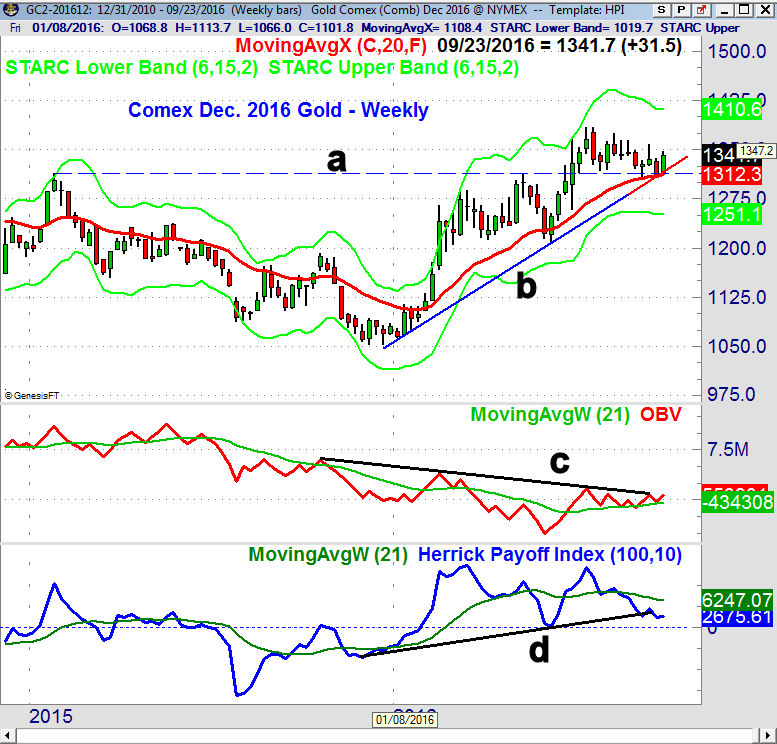Click annotation letter 'd' in Herrick pane
777x744 pixels.
(539, 649)
